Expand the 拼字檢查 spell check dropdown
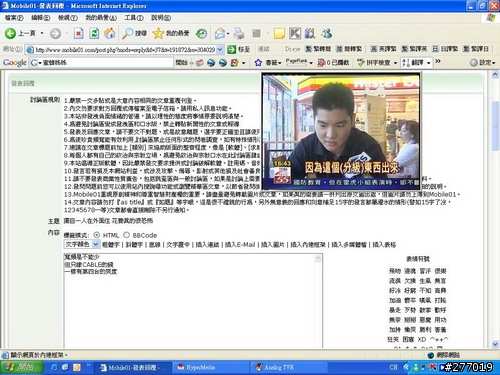 [x=395, y=62]
